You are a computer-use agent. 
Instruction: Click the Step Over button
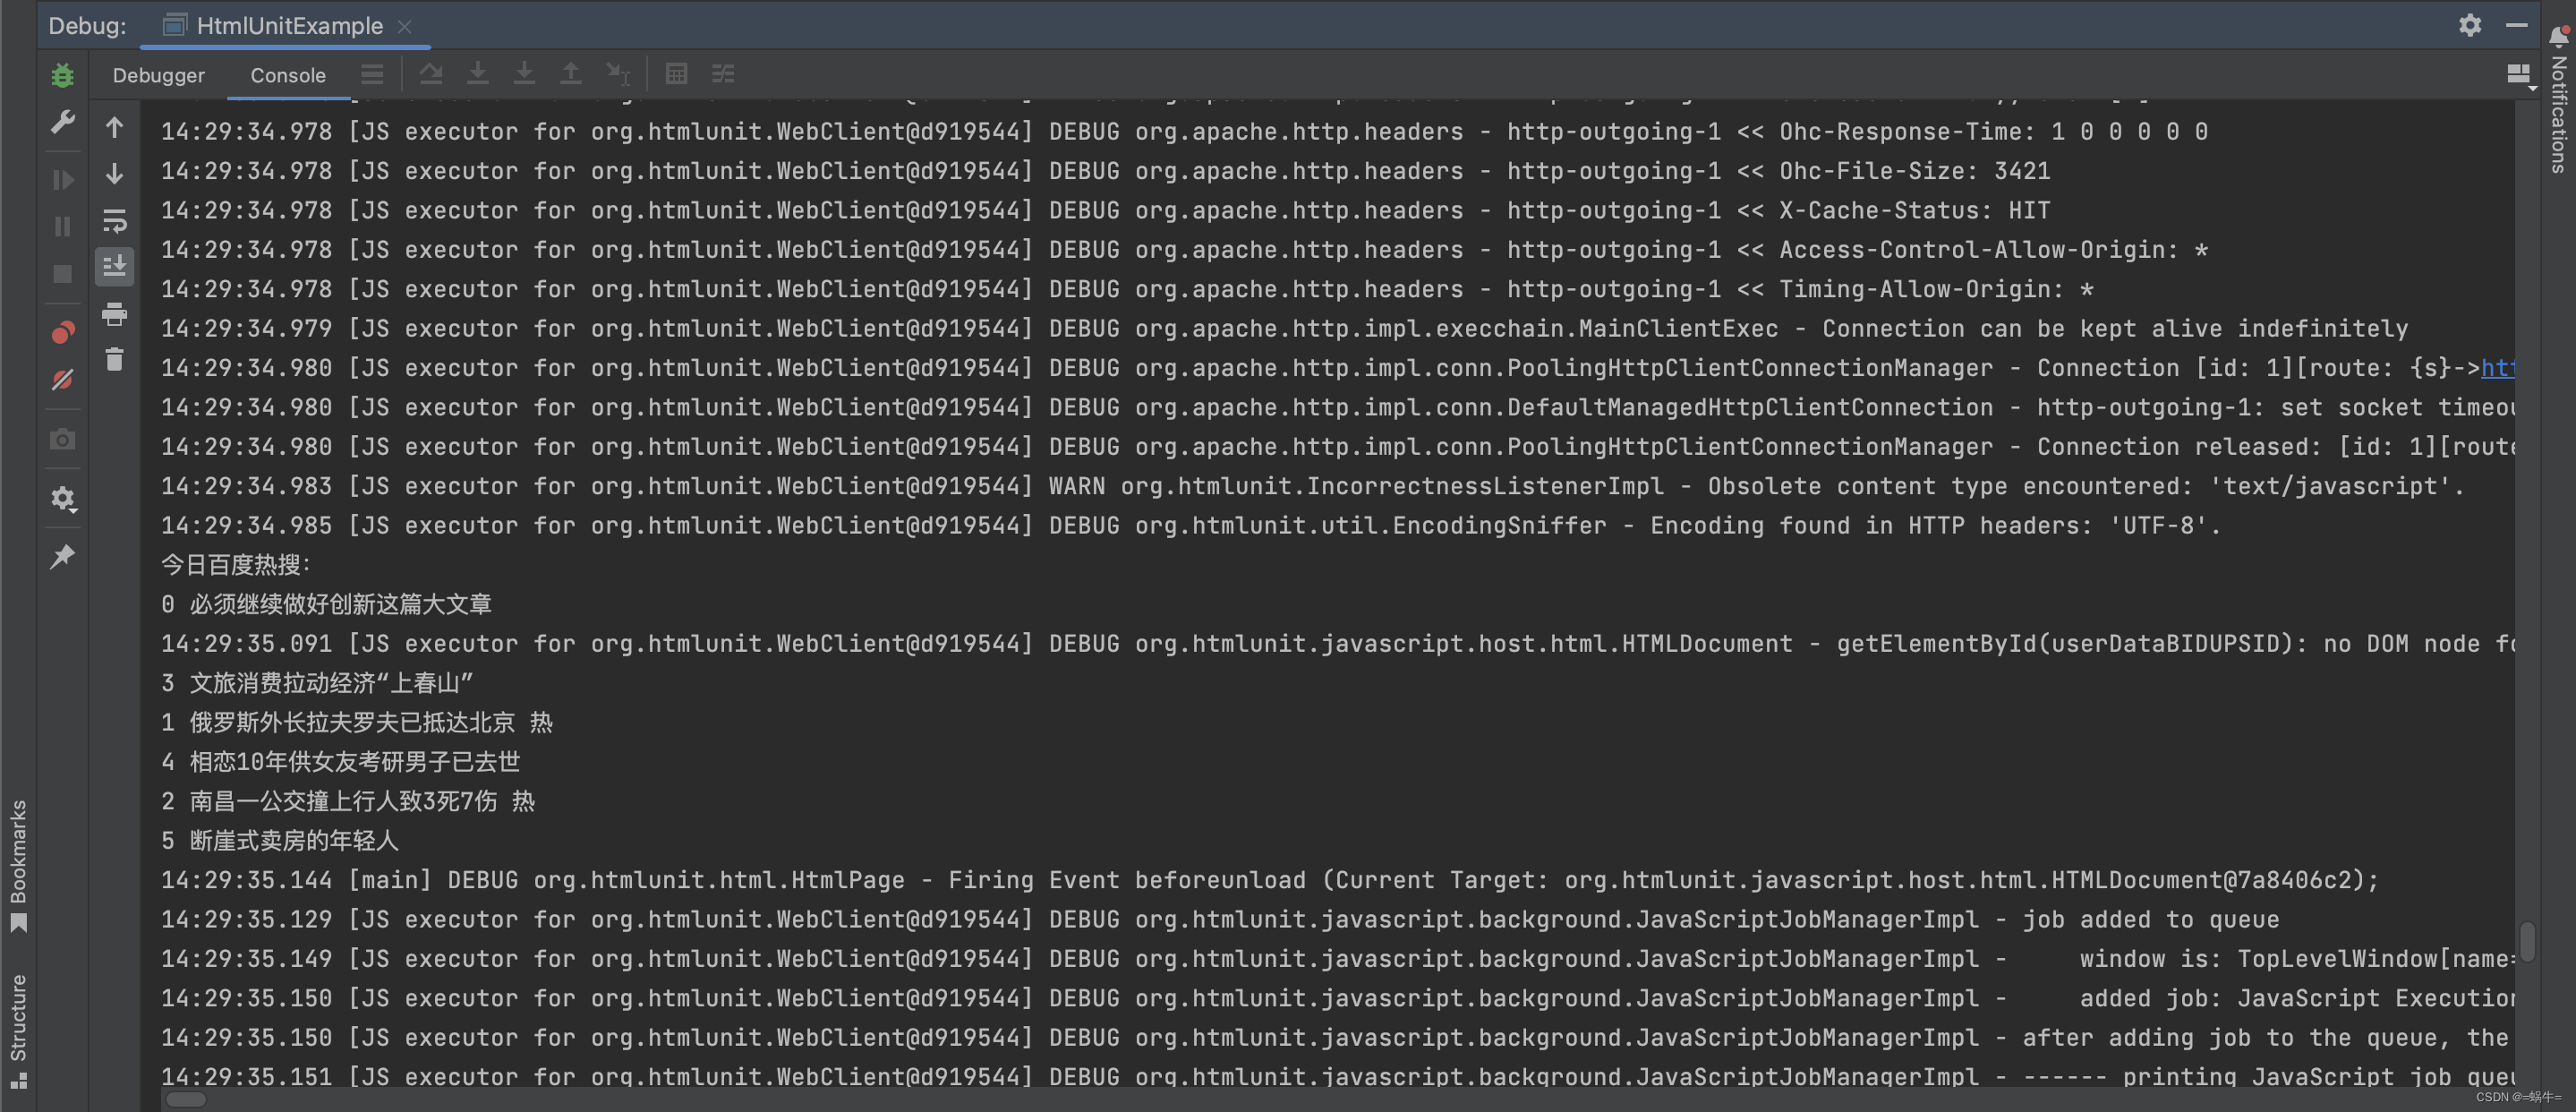coord(431,74)
